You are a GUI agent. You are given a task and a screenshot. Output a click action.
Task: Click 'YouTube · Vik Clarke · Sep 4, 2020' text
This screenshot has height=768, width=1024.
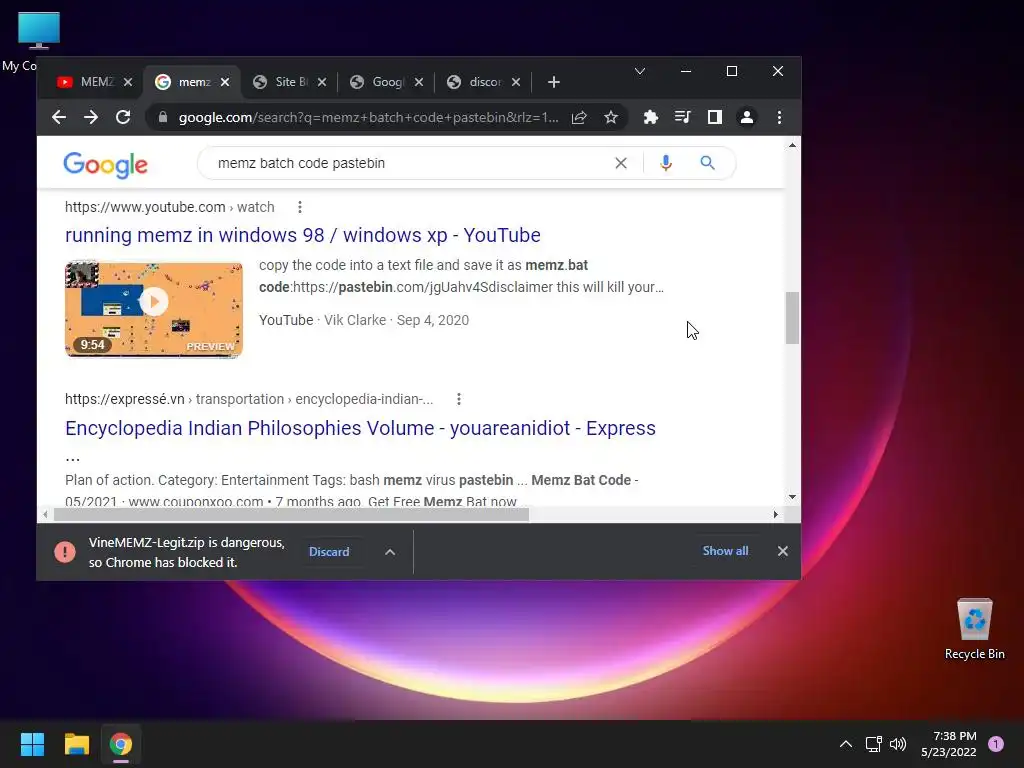[364, 320]
